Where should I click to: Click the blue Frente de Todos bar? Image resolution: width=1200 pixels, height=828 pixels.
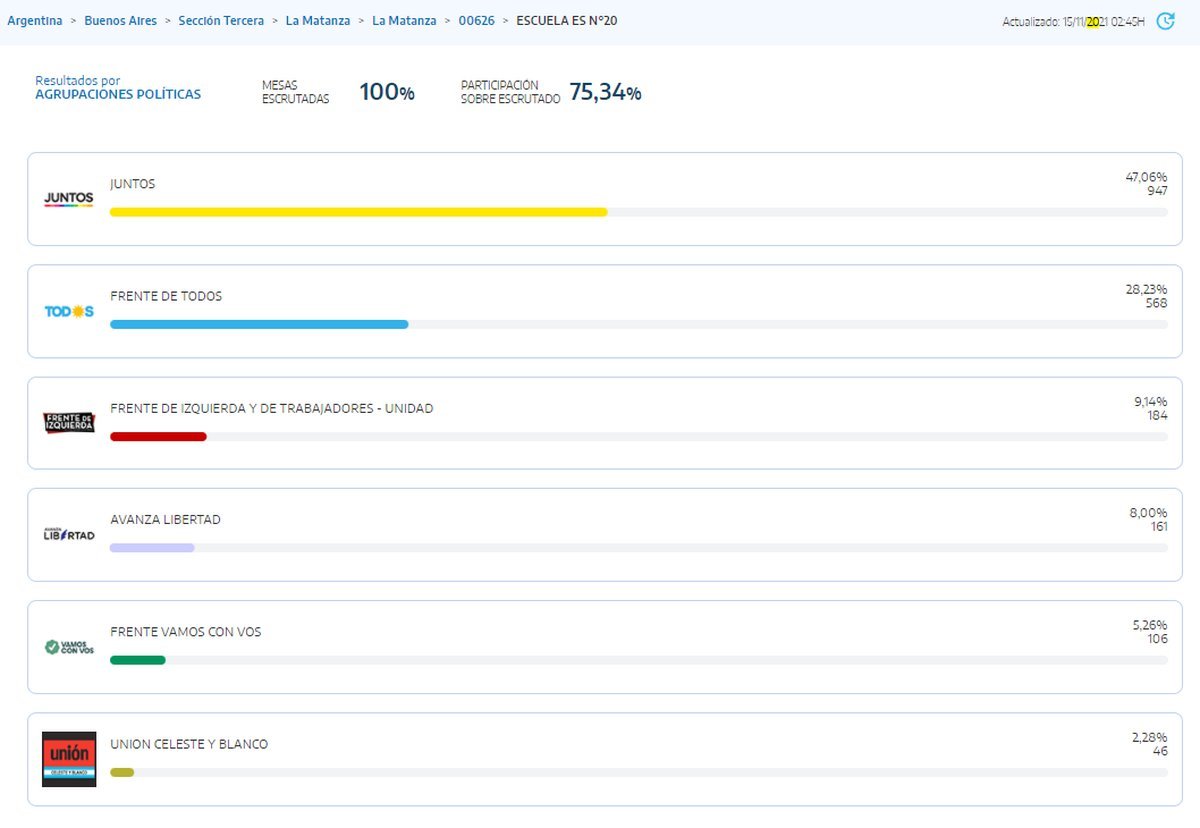point(259,324)
